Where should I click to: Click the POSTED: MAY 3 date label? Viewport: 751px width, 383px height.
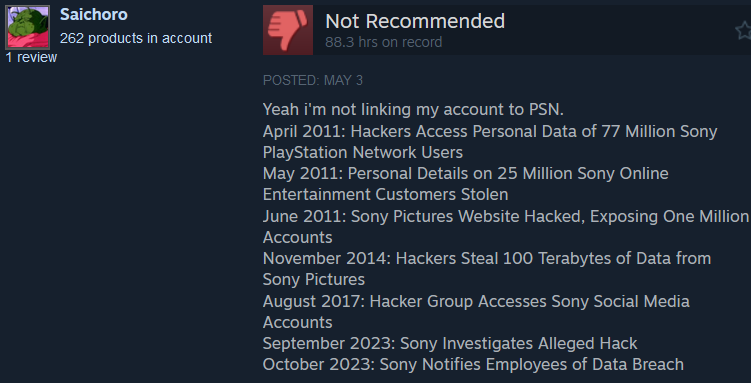coord(313,80)
